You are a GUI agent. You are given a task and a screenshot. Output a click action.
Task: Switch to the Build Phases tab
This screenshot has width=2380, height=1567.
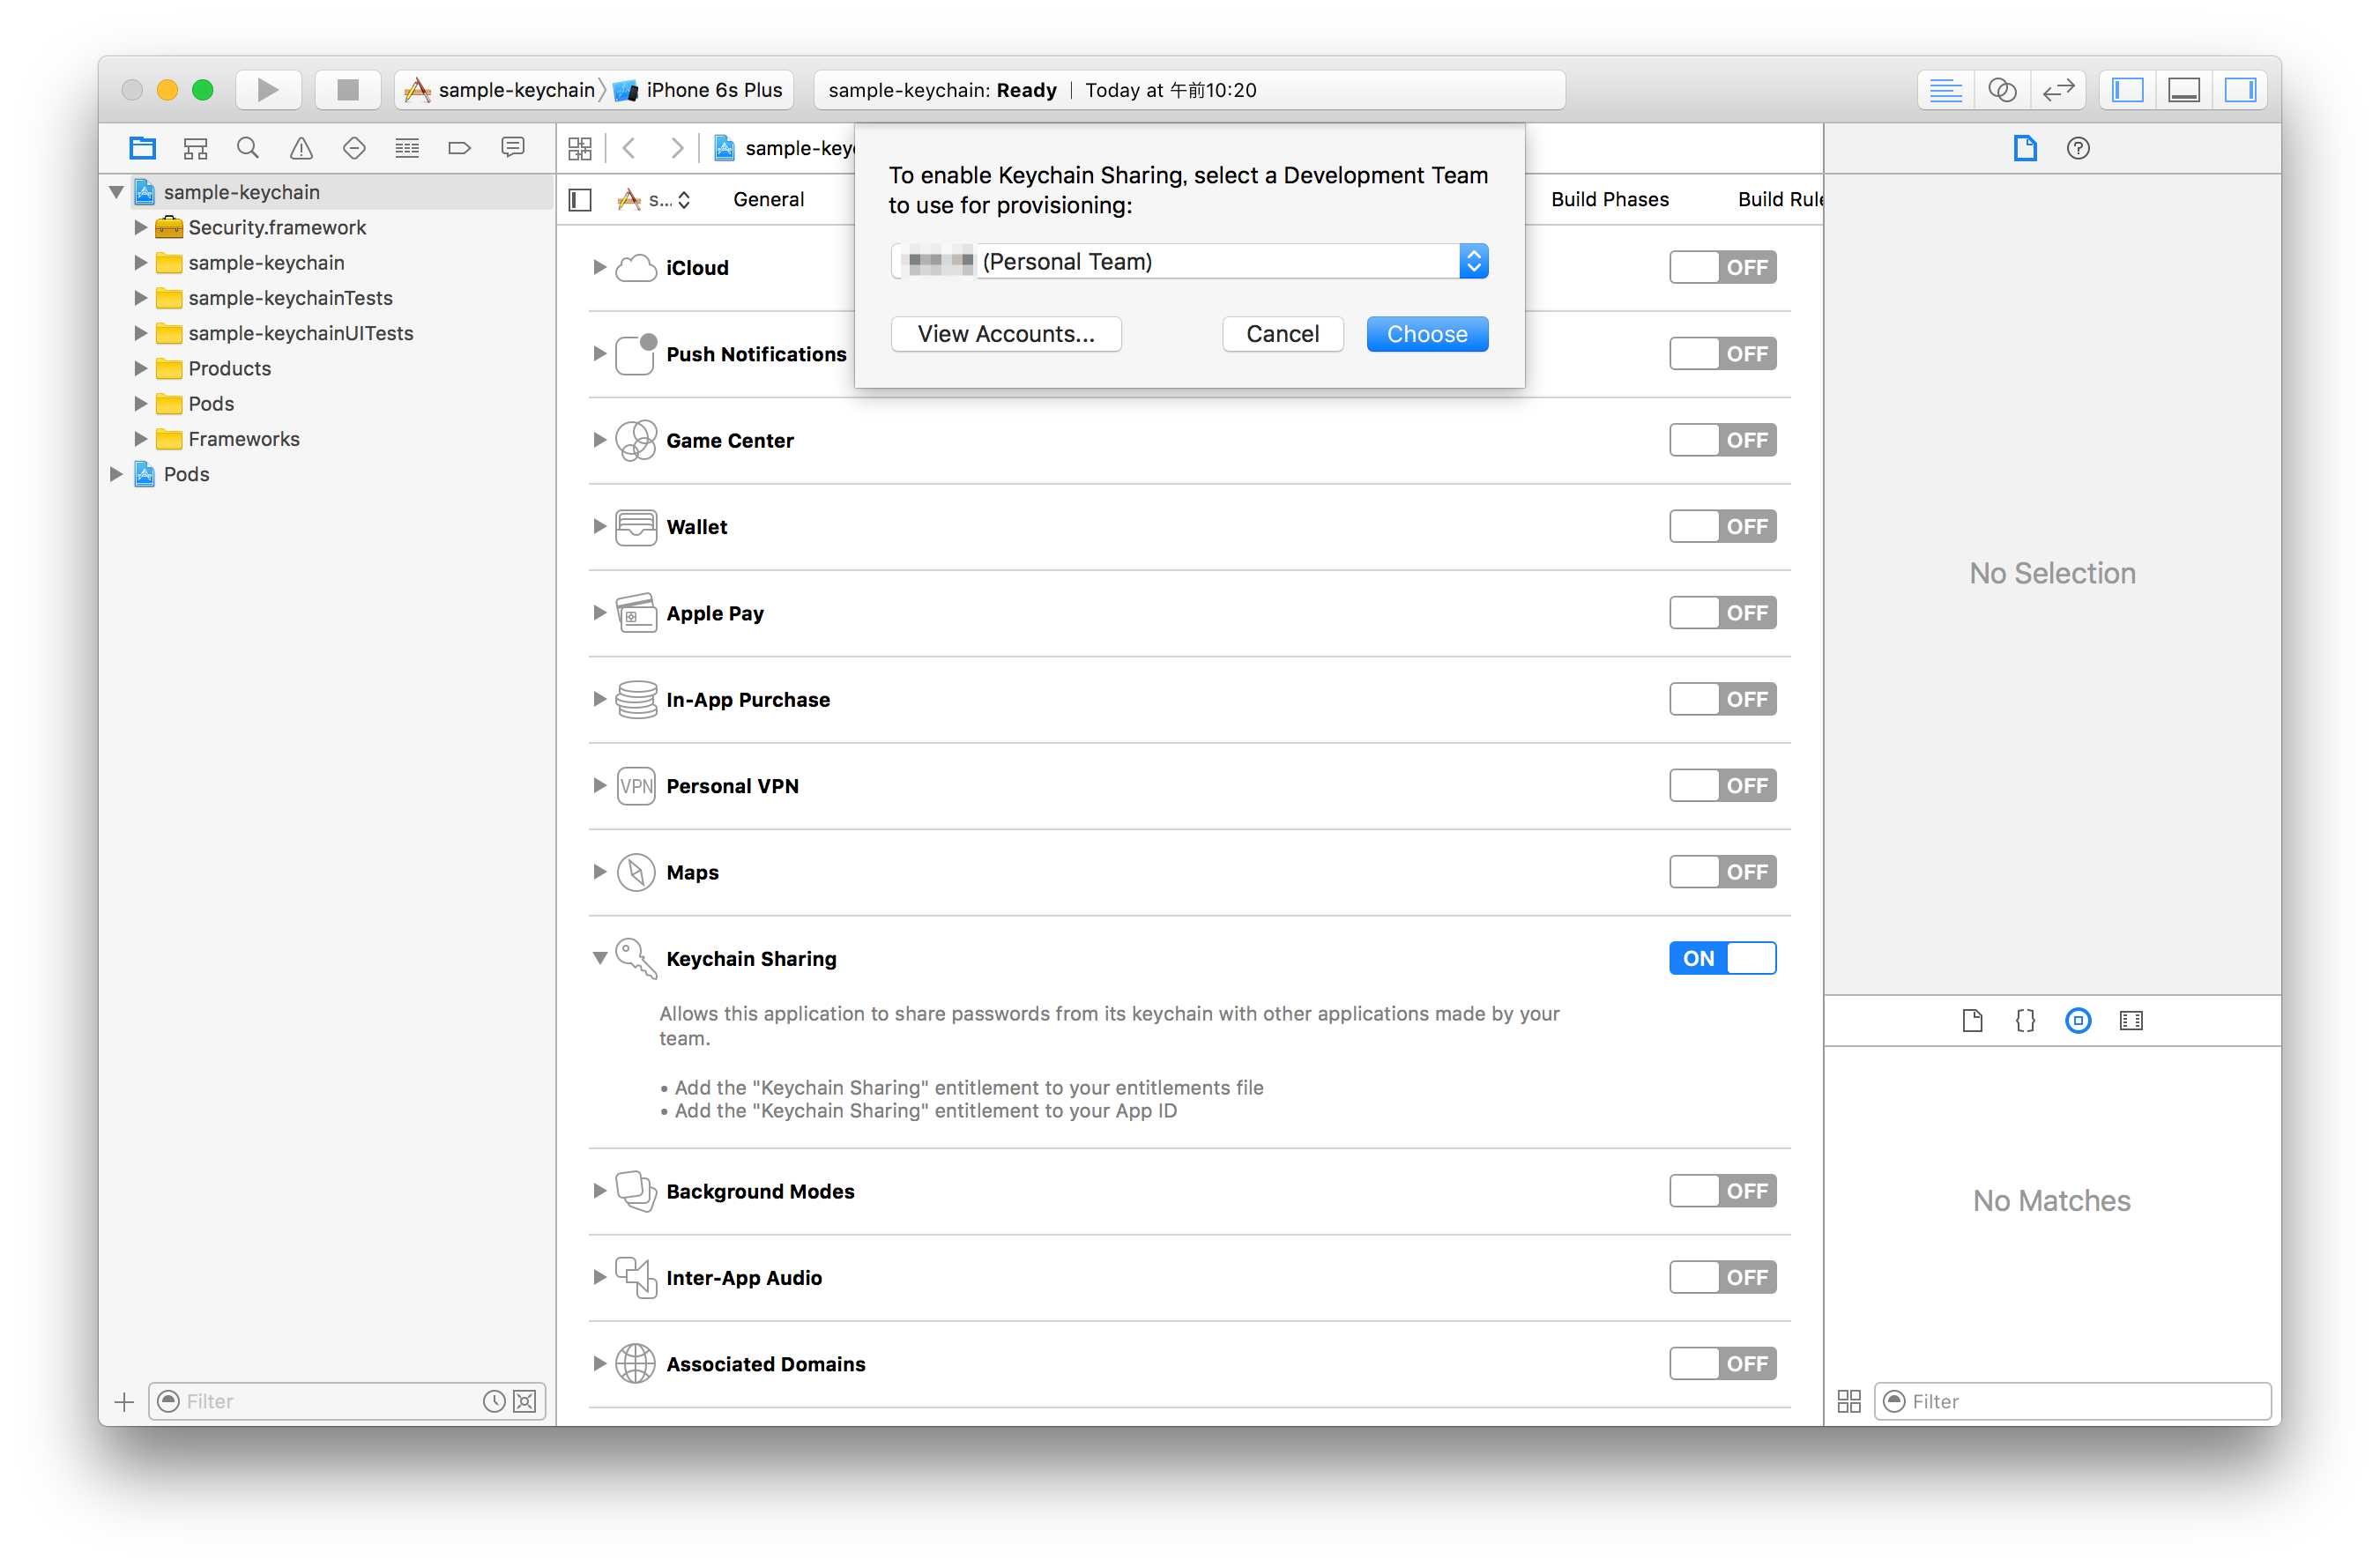(x=1609, y=199)
